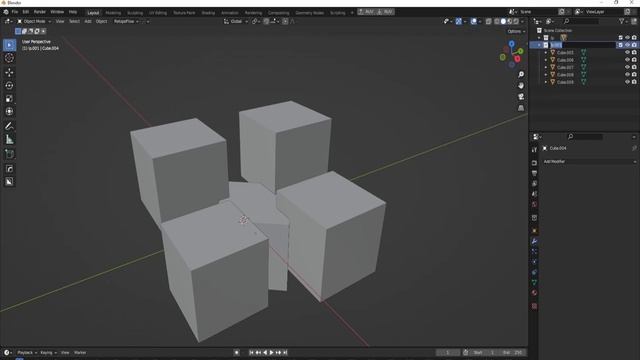640x360 pixels.
Task: Open the Object Data green triangle tab
Action: click(534, 282)
